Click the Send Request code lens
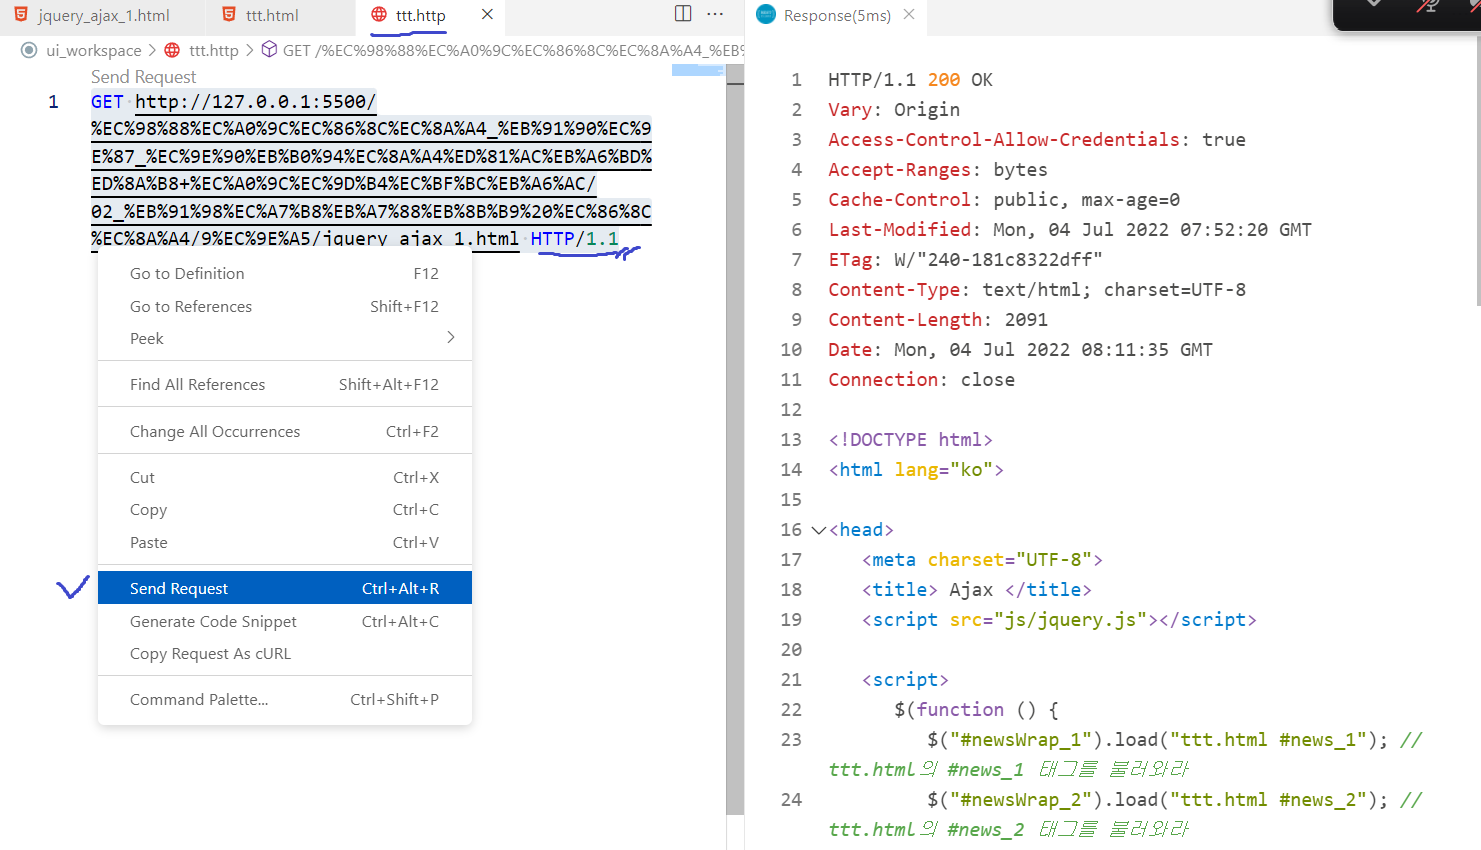The image size is (1481, 850). tap(143, 77)
